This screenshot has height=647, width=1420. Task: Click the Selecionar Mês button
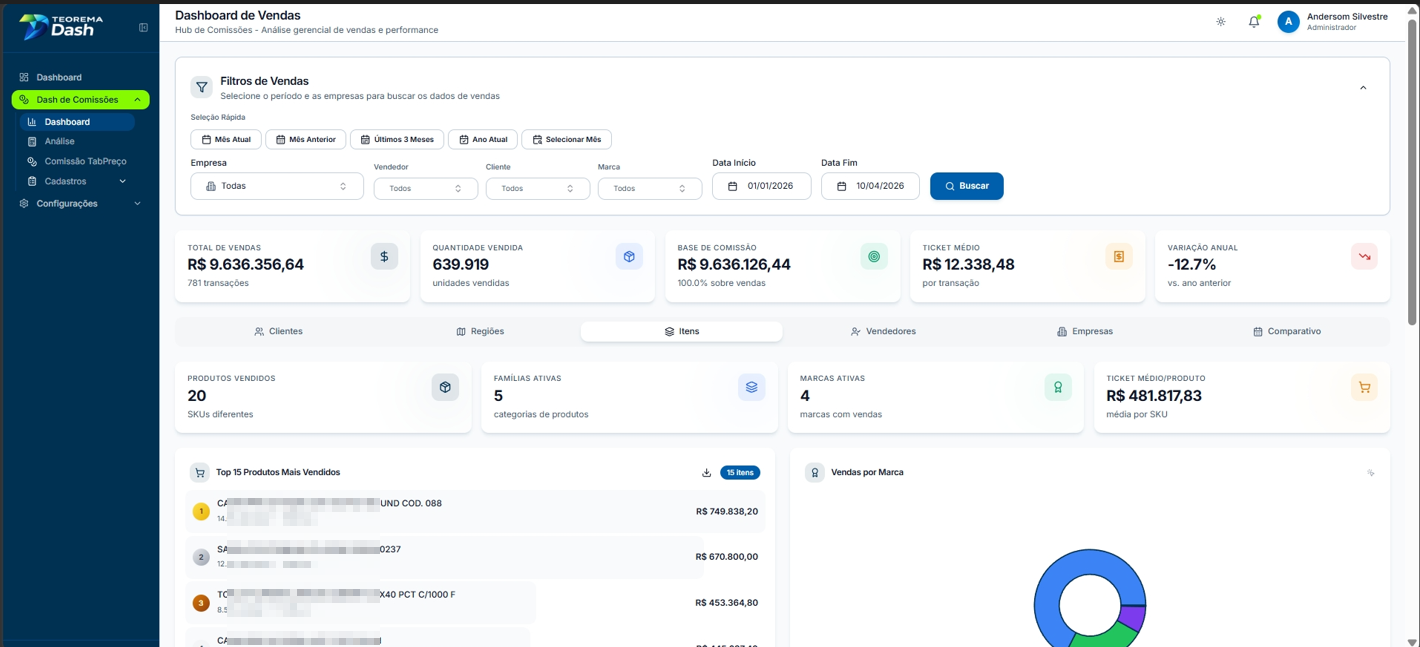(x=566, y=139)
